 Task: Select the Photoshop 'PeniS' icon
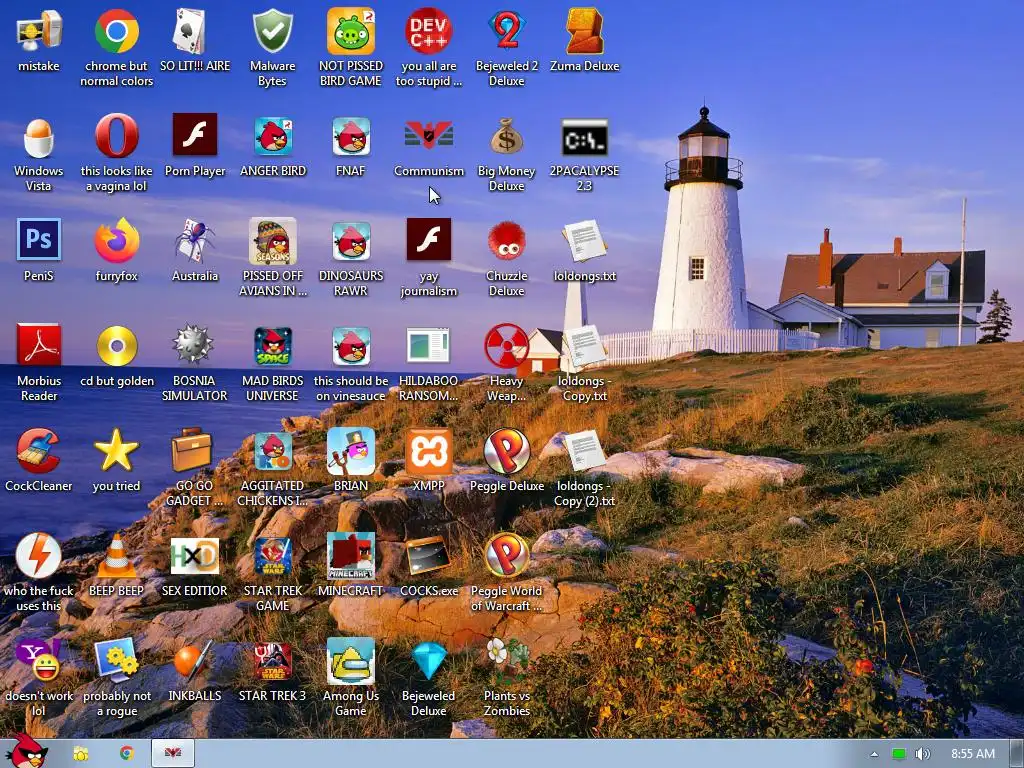[x=39, y=240]
